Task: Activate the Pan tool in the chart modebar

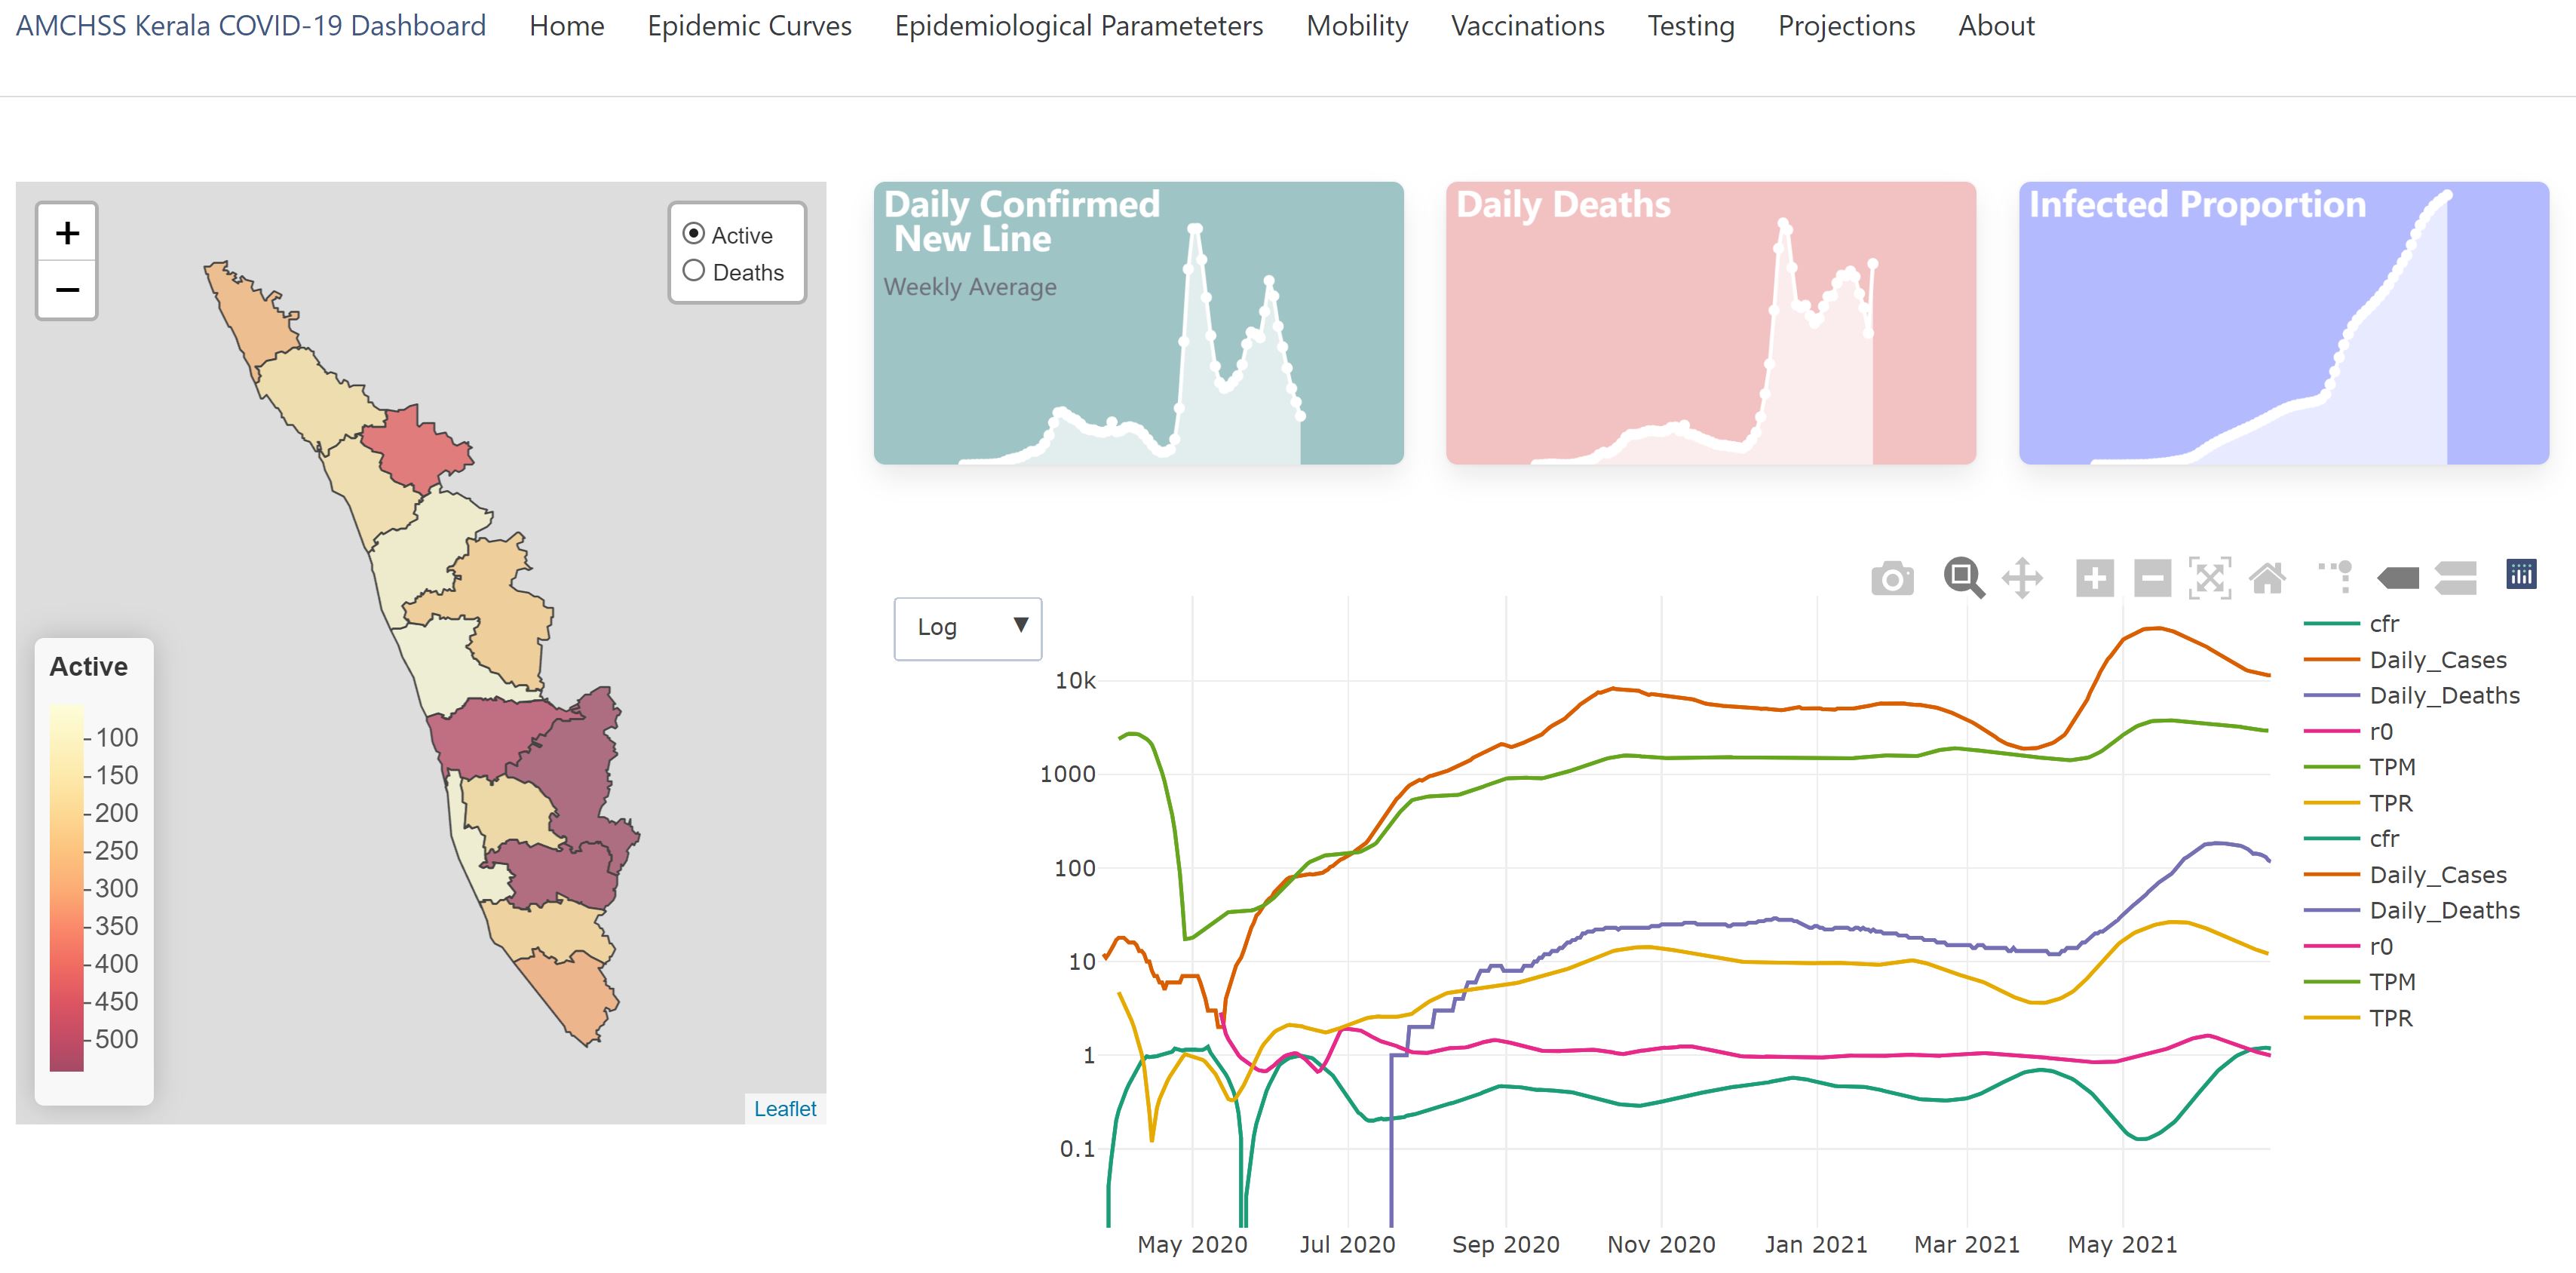Action: point(2022,578)
